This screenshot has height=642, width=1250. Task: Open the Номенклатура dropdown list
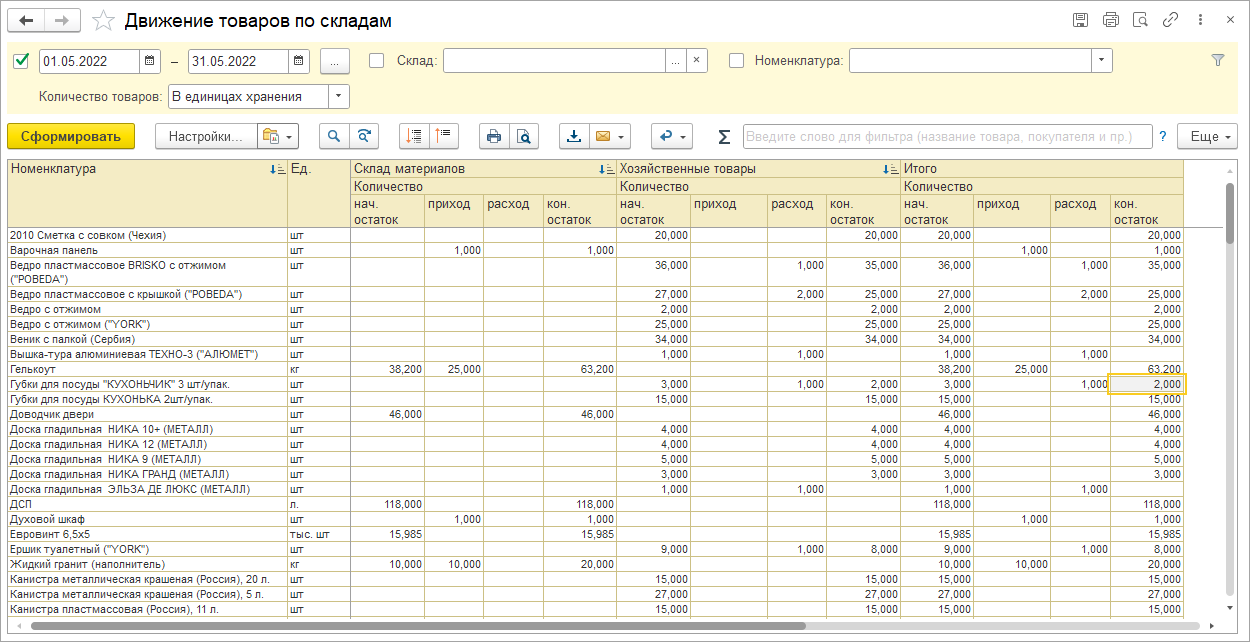pyautogui.click(x=1101, y=61)
